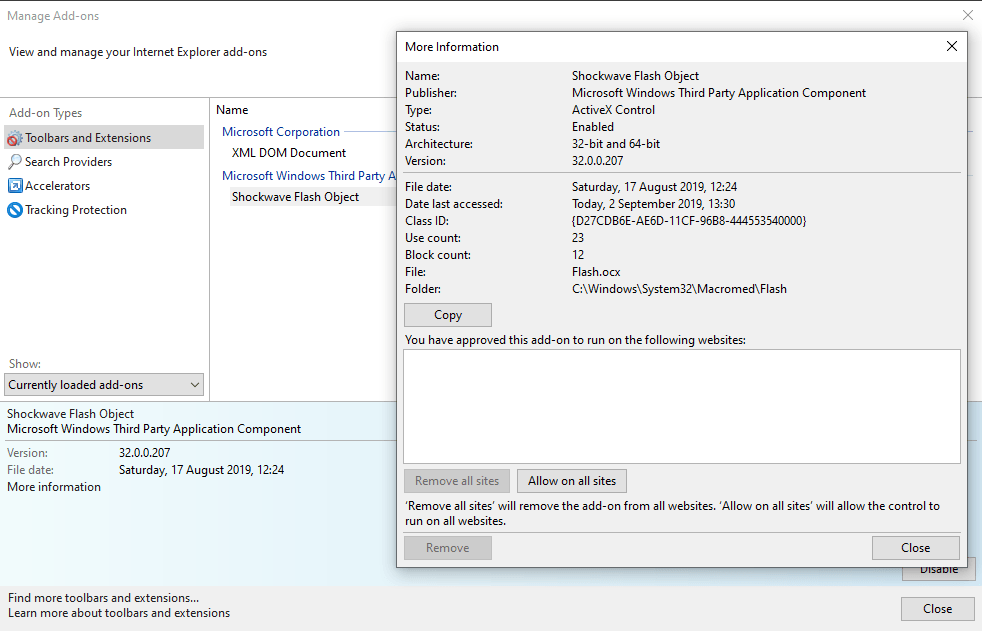Open the More information link
This screenshot has width=982, height=631.
pos(54,487)
